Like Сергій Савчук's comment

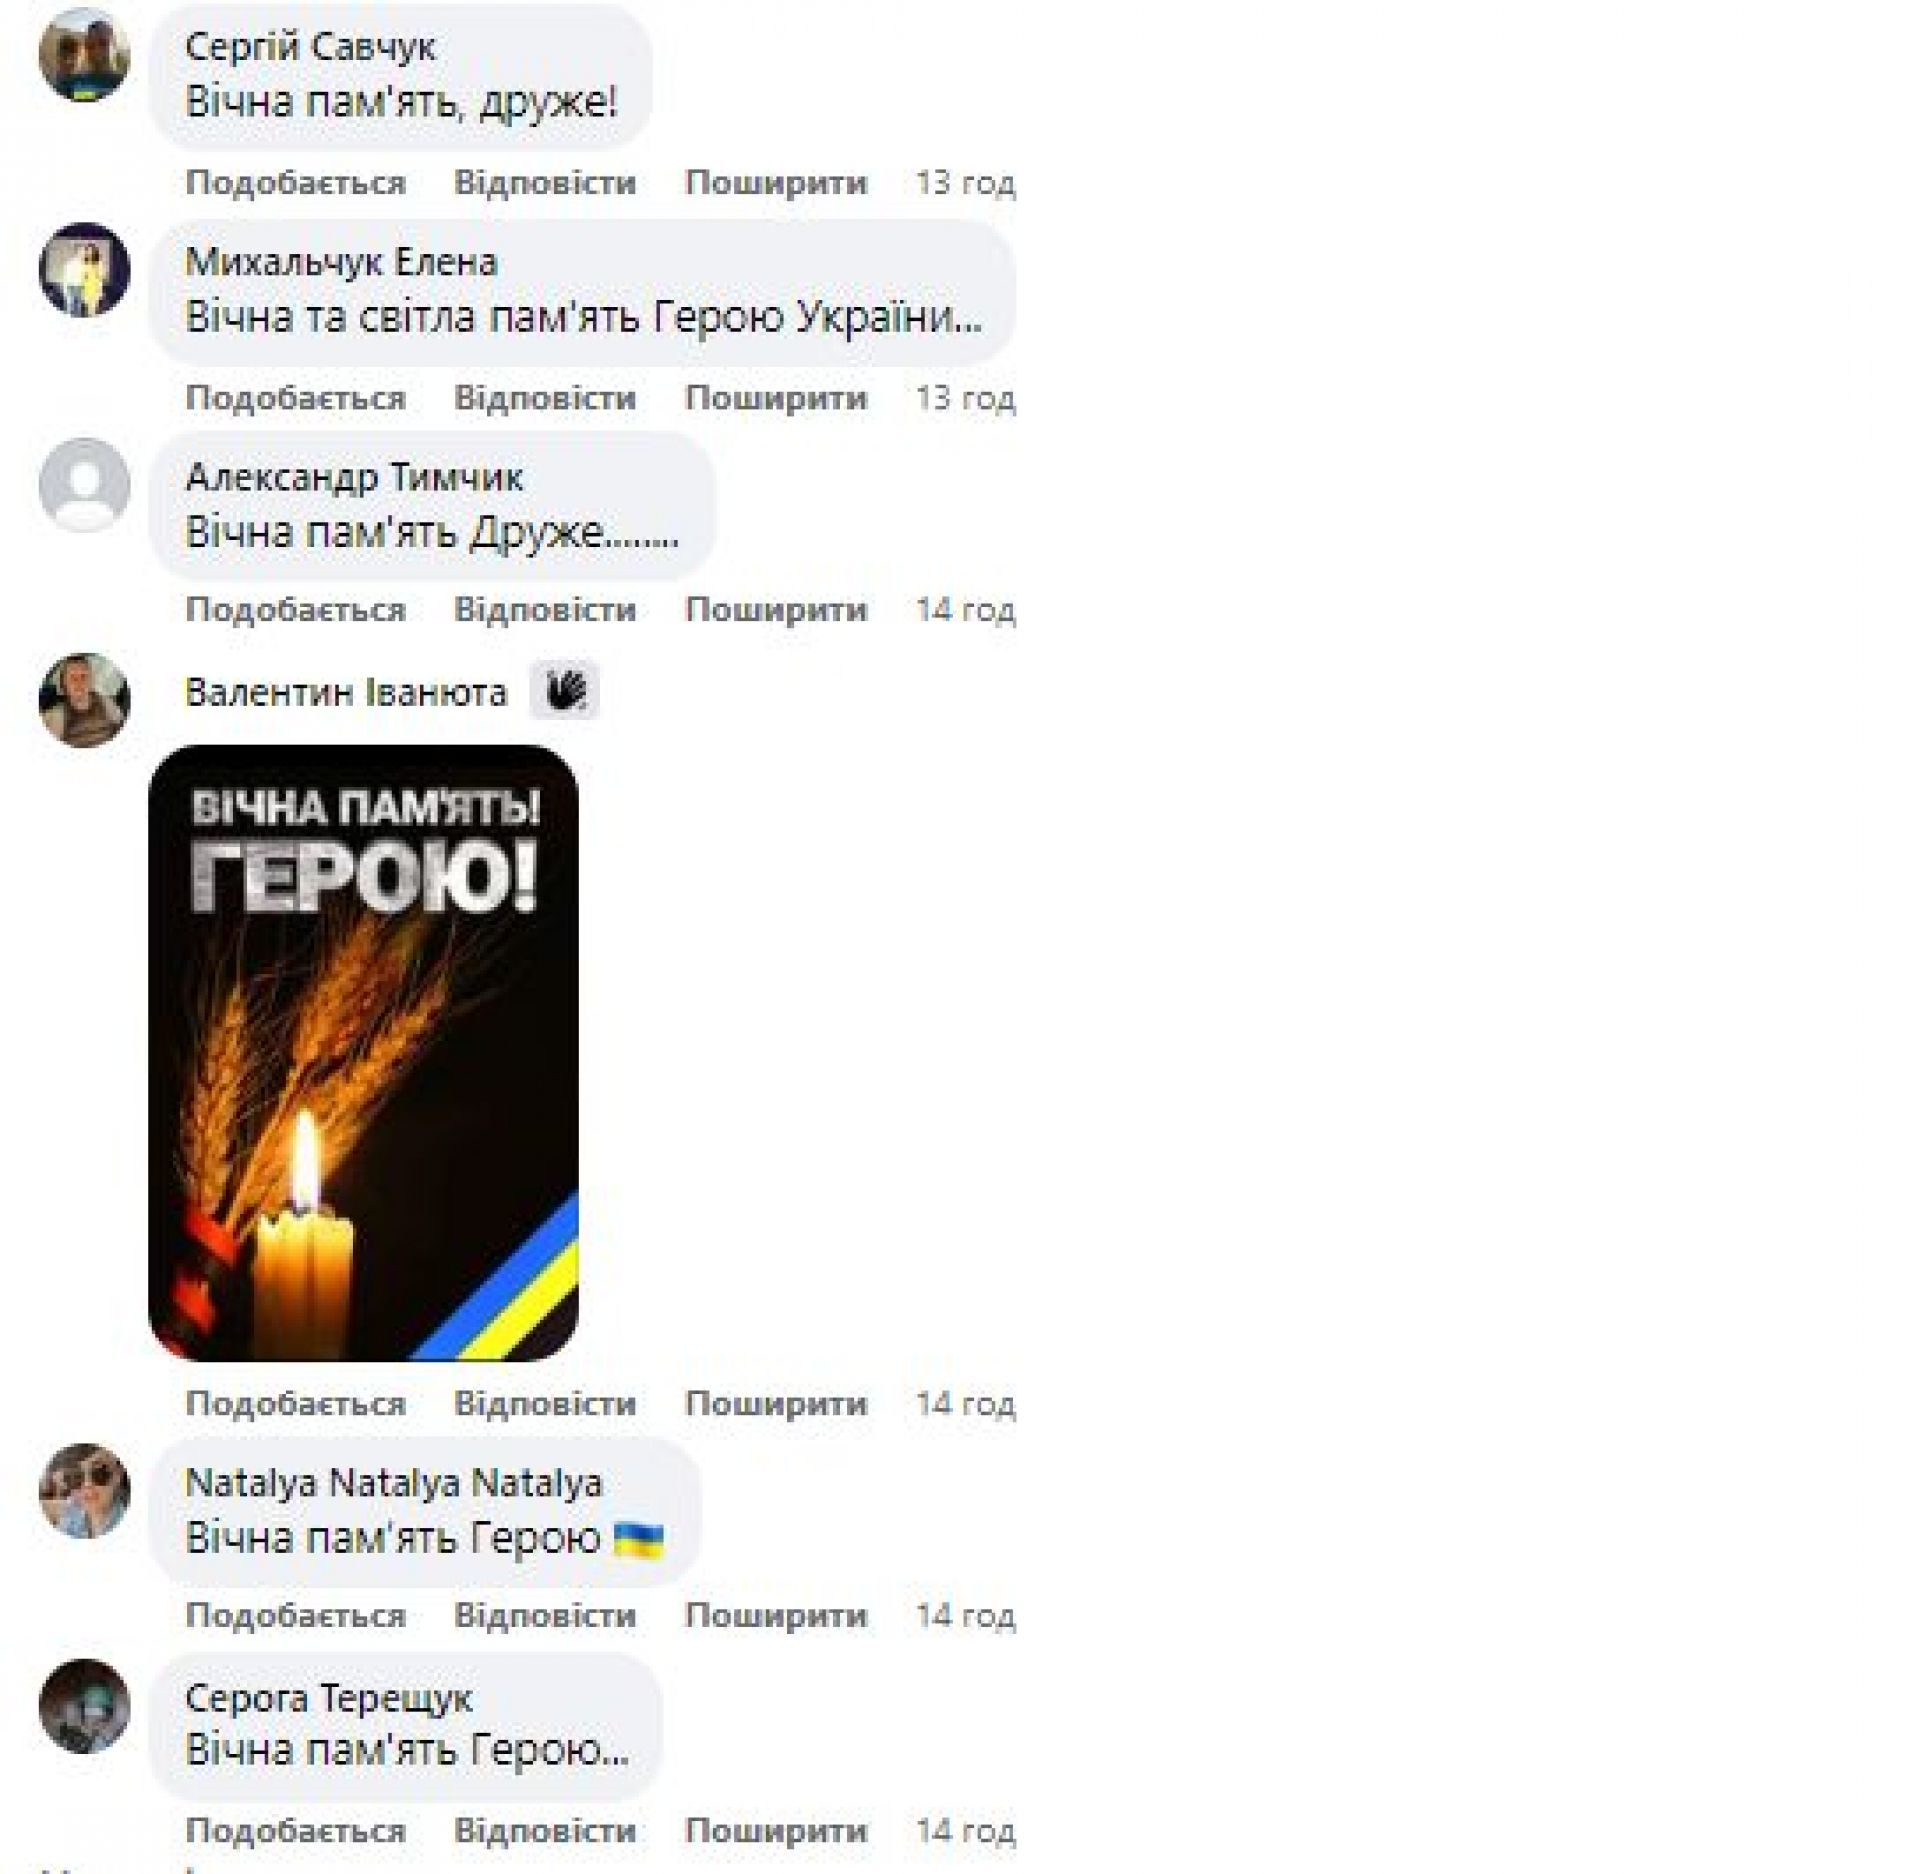coord(295,183)
